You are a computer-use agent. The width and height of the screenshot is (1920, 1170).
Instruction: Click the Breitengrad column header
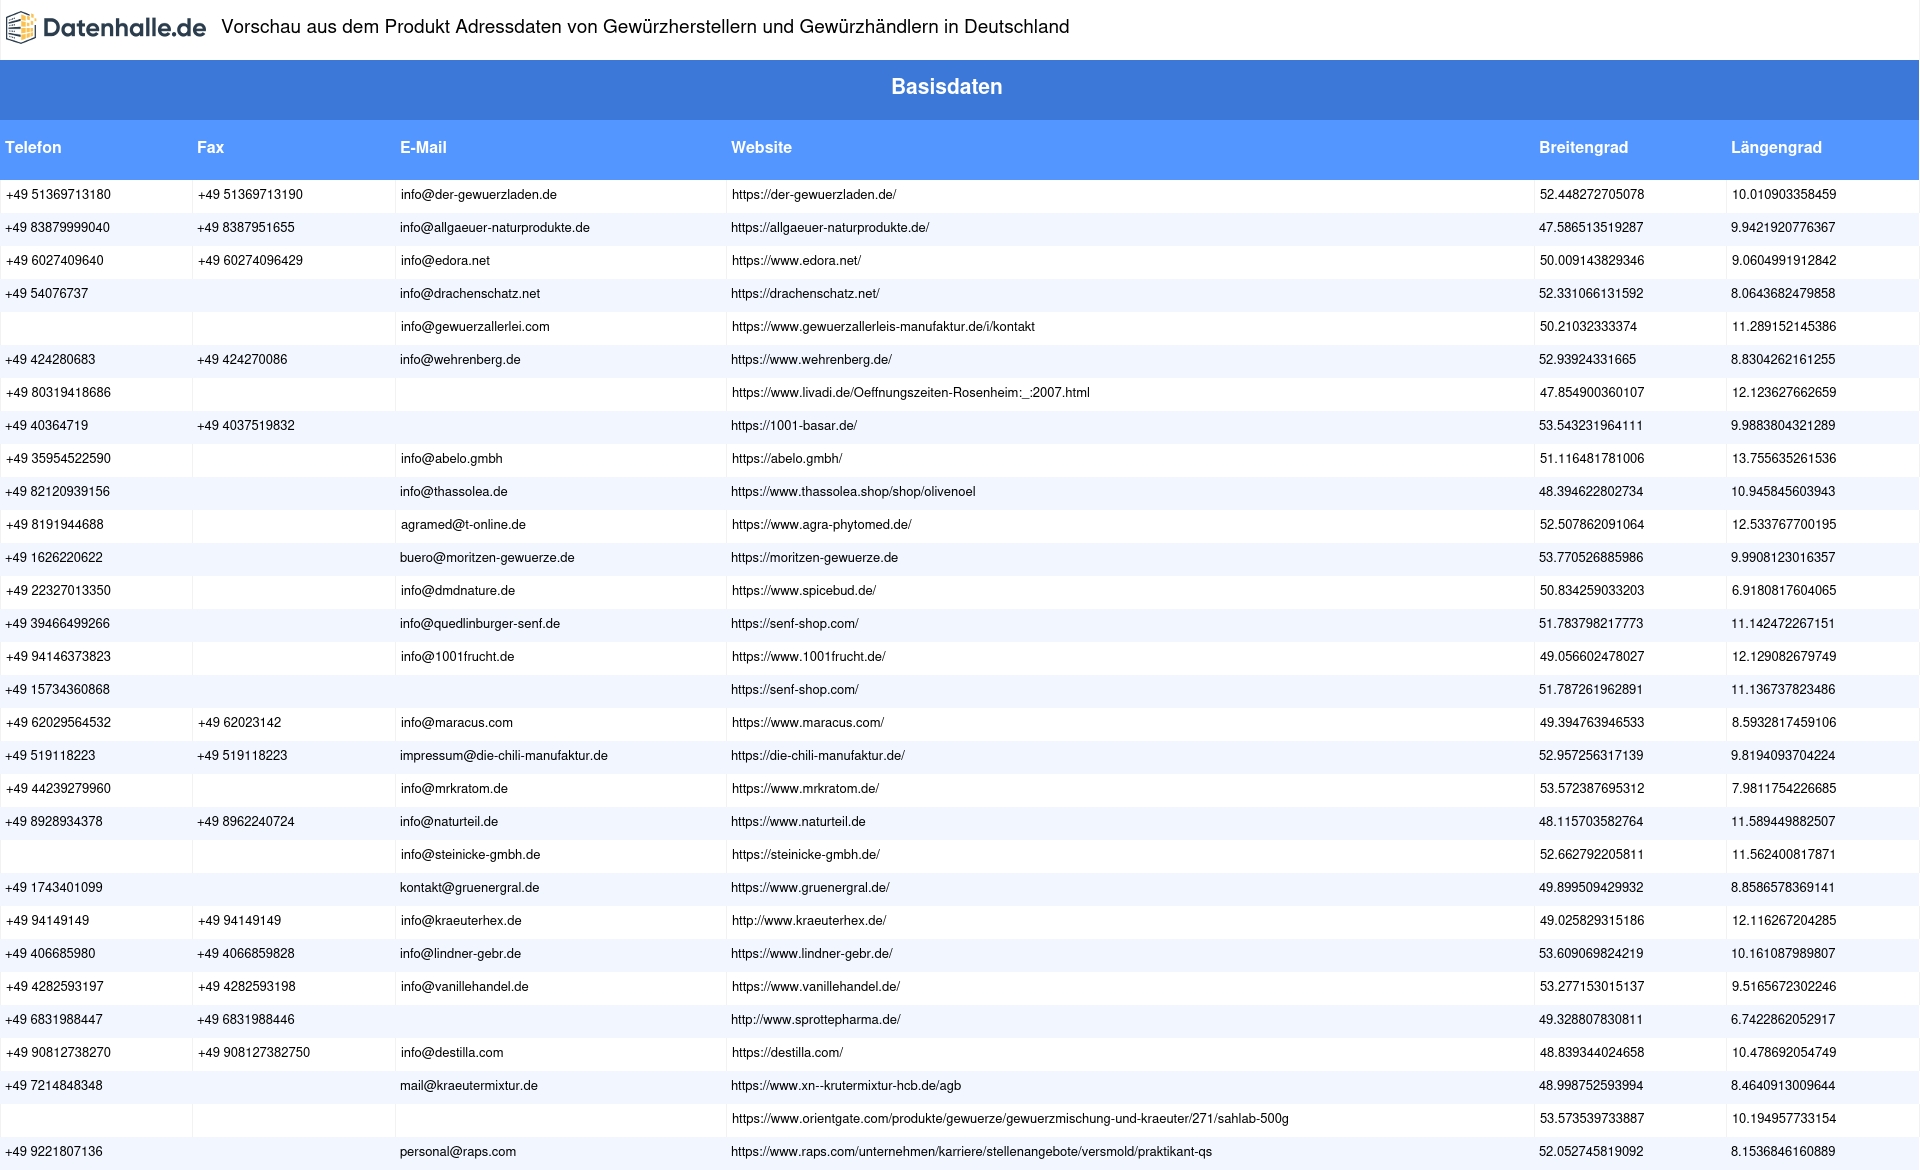(x=1583, y=148)
